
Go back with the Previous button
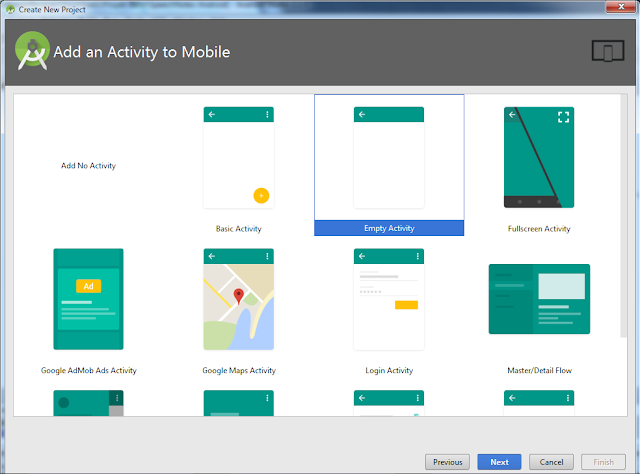click(447, 462)
